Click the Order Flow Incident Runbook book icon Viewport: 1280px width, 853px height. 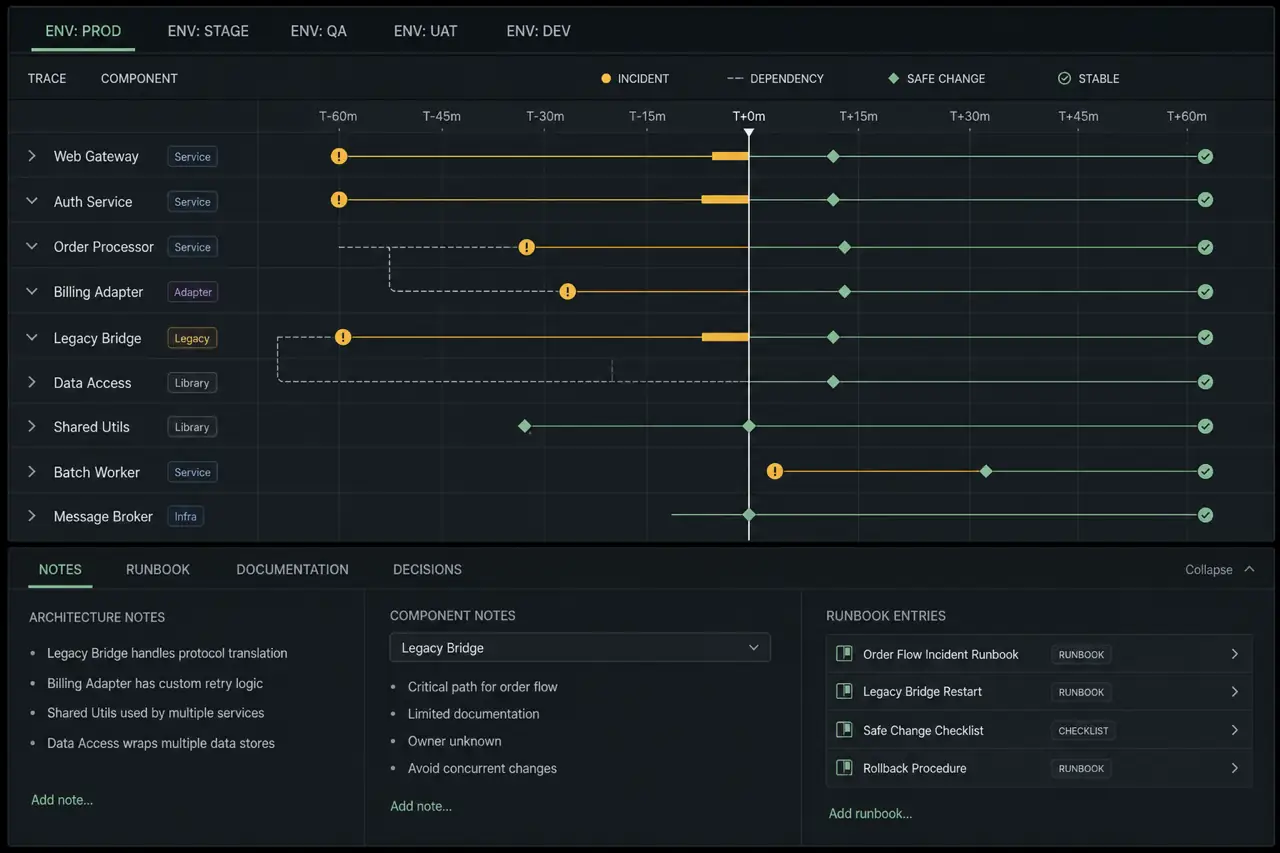point(844,654)
